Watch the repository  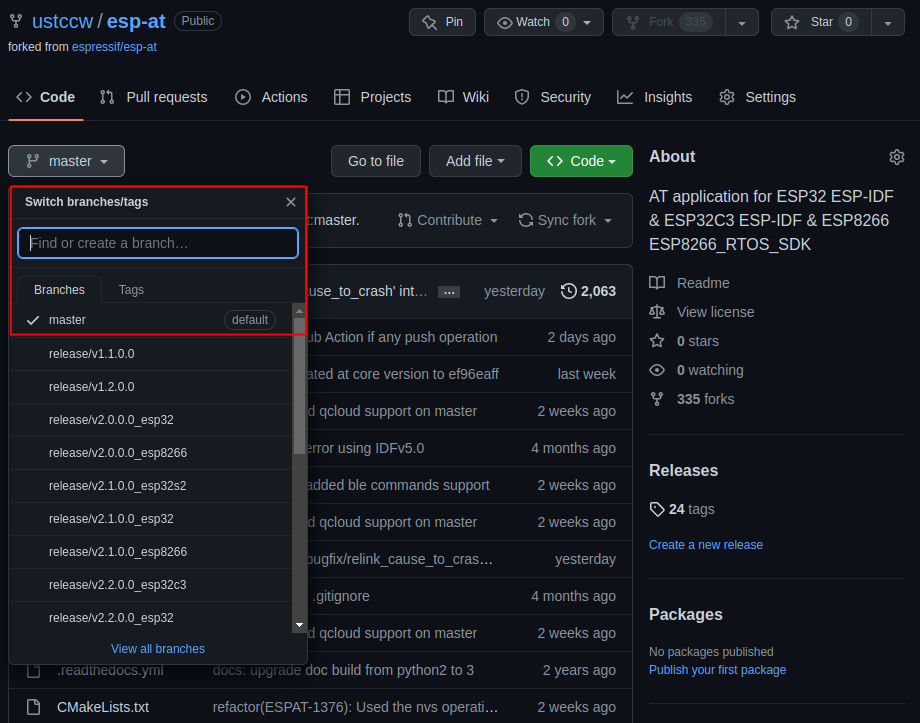[535, 22]
